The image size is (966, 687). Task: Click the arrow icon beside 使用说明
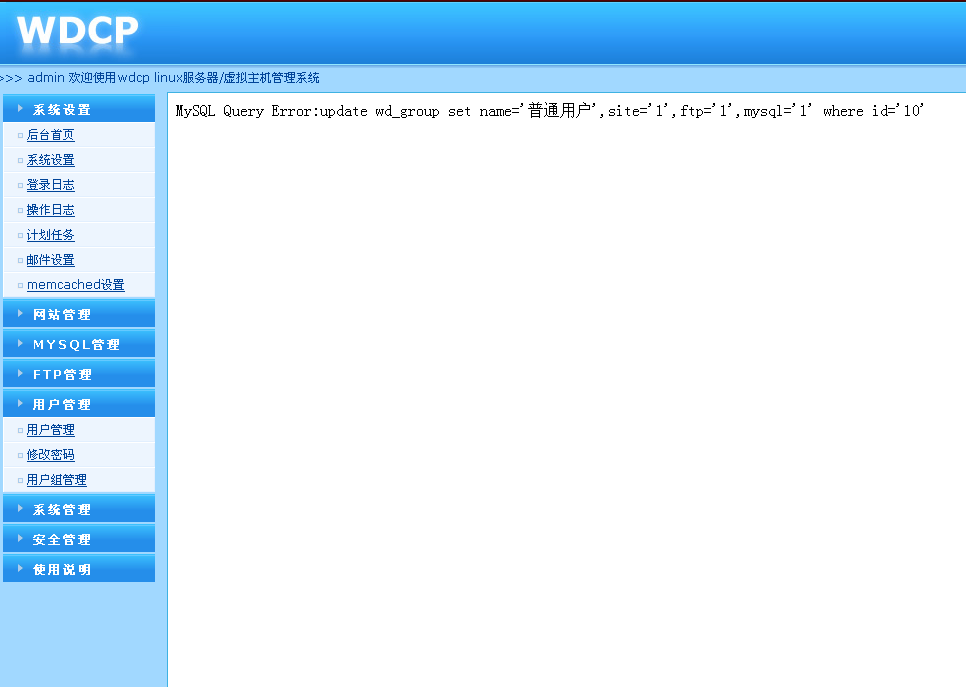point(20,568)
